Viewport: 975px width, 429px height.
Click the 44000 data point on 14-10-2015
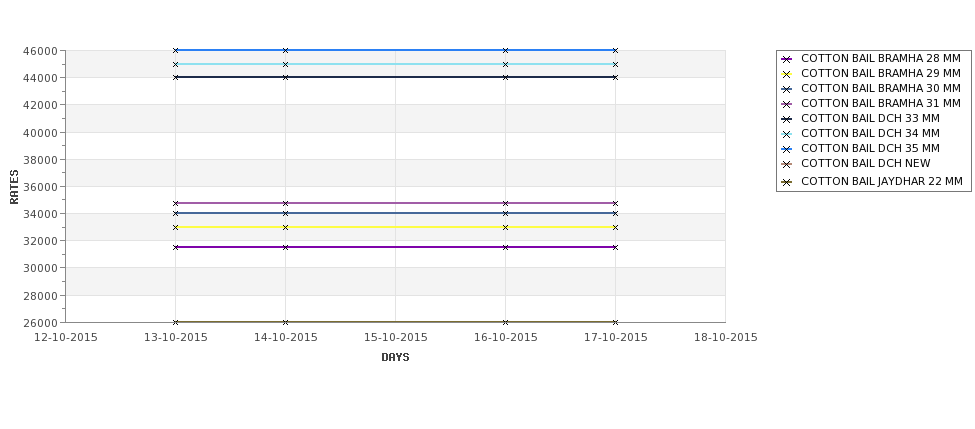click(285, 77)
